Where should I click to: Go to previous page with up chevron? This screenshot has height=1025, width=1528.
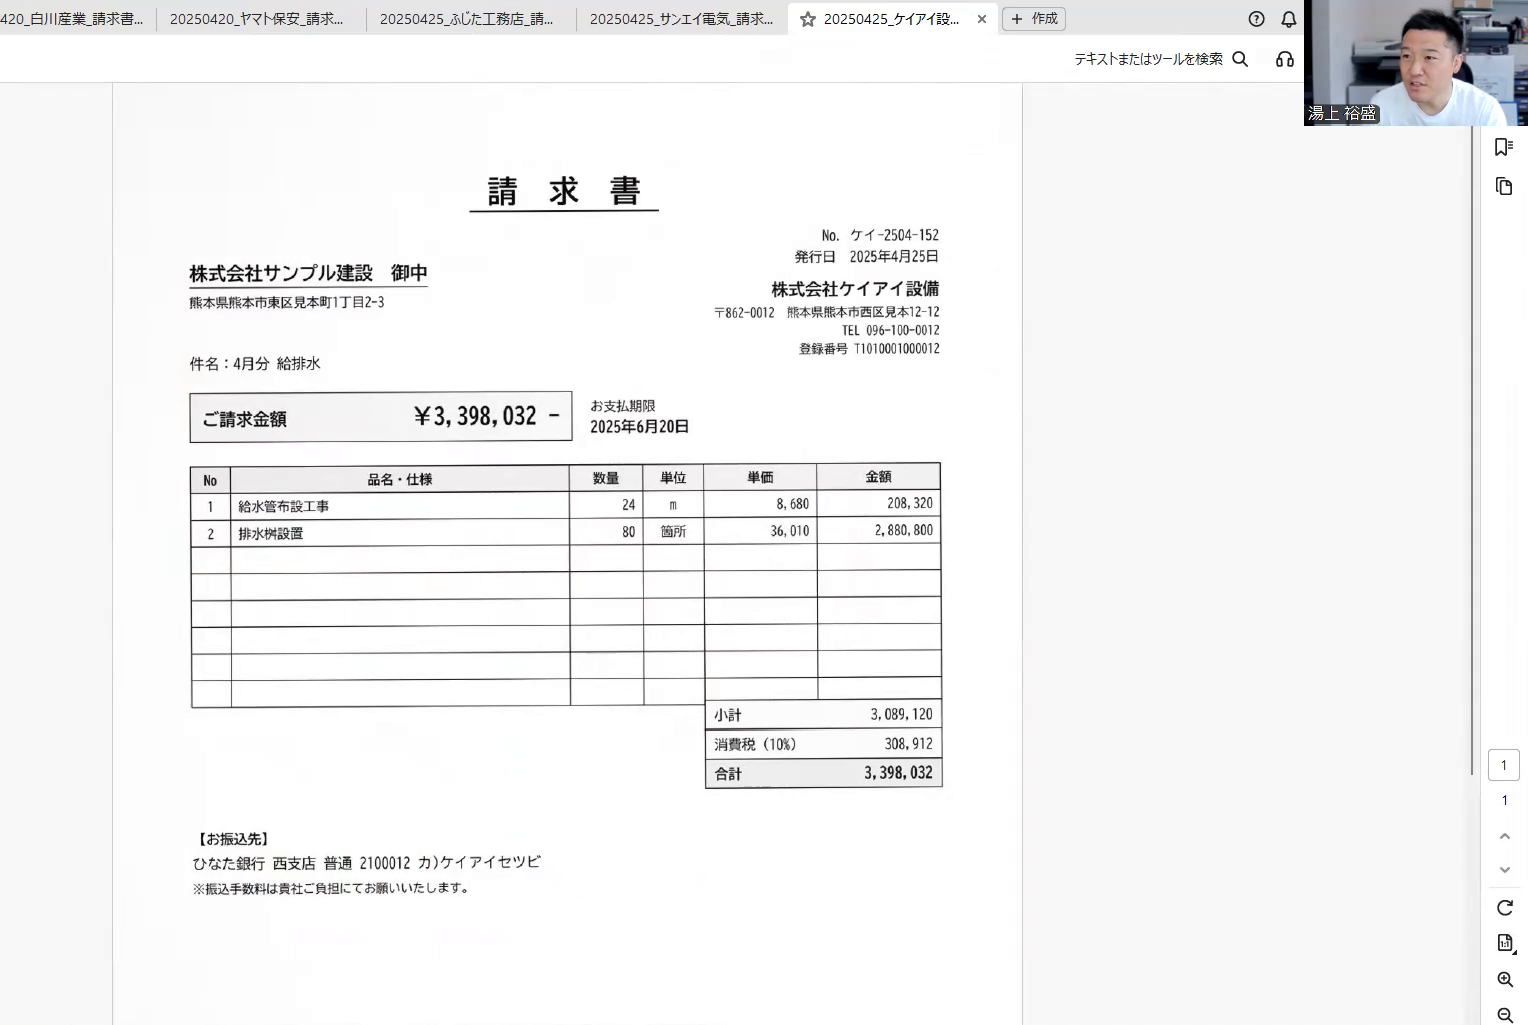tap(1504, 836)
